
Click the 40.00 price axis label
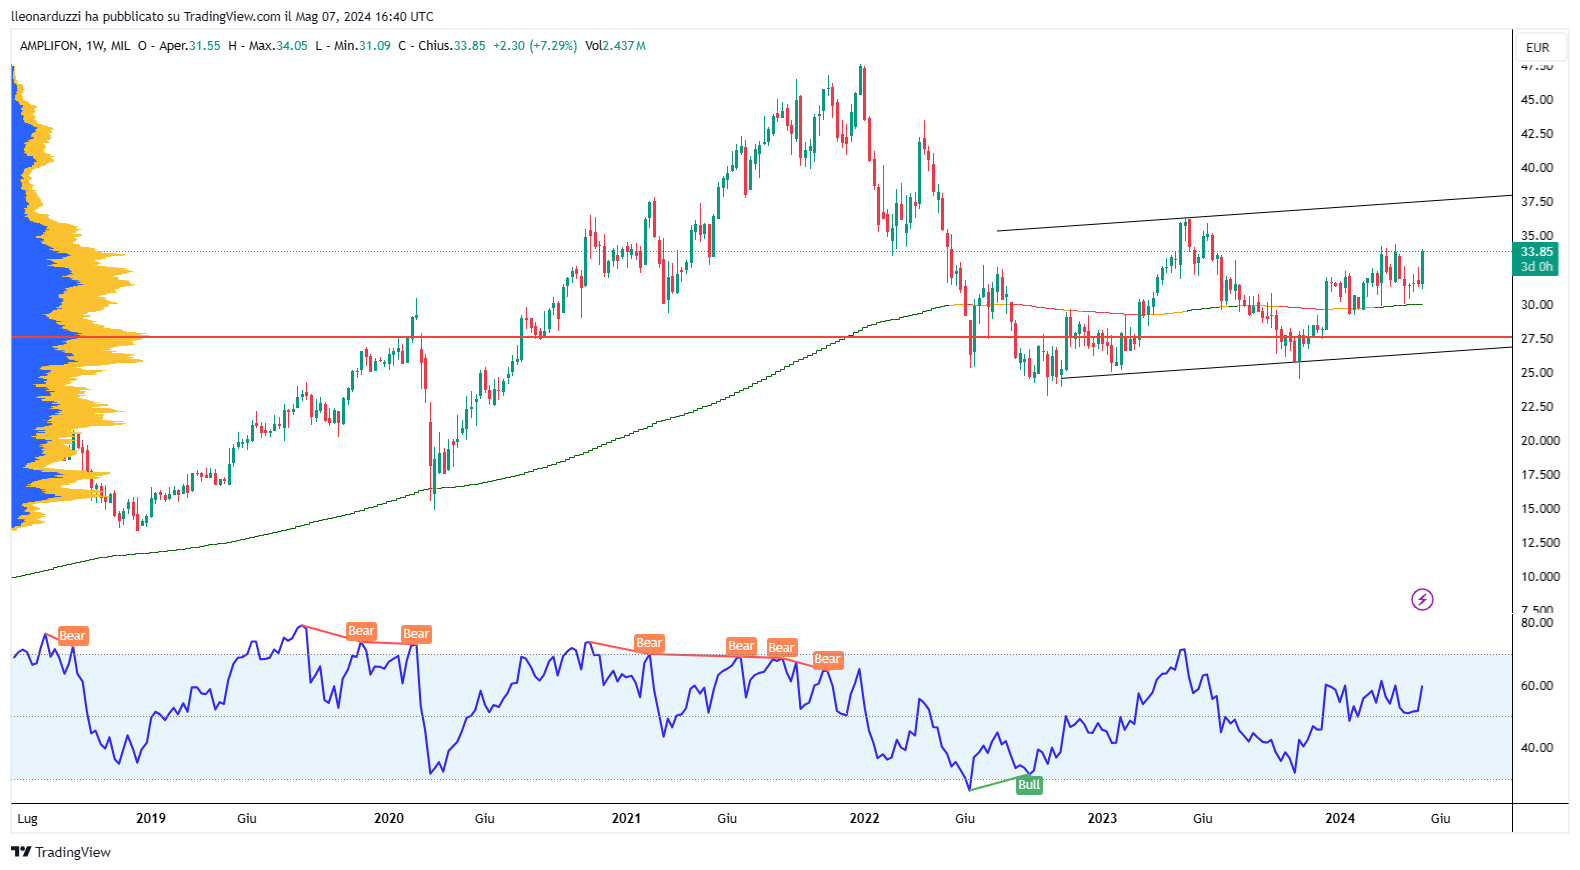coord(1537,168)
